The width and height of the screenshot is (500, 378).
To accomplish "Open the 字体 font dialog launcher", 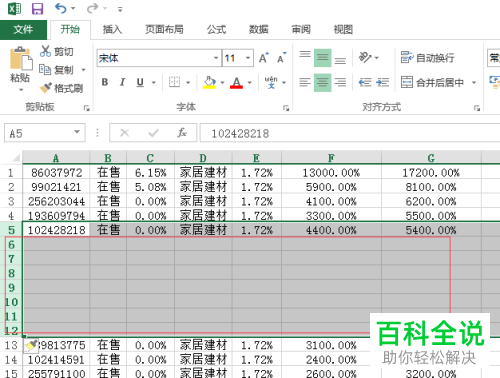I will [x=286, y=108].
